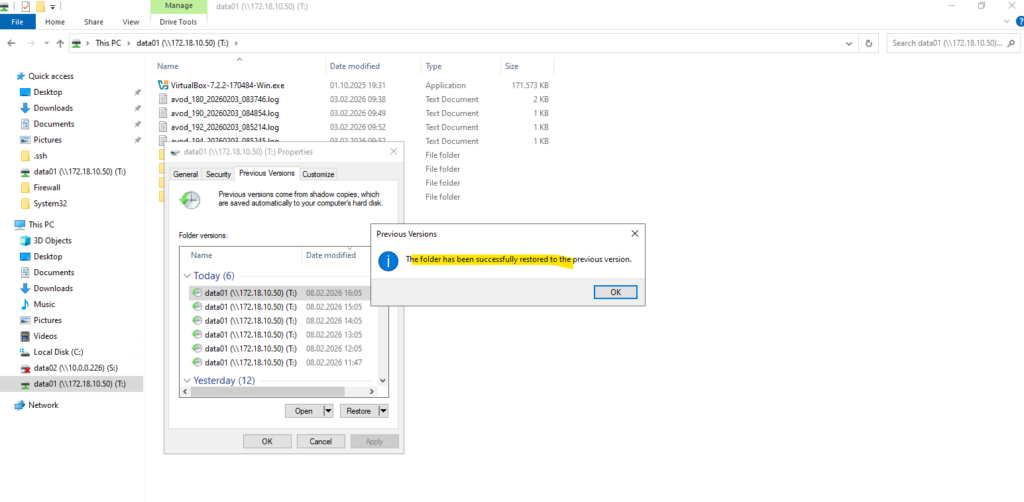Select the 08.02.2026 15:05 folder version

[x=278, y=307]
